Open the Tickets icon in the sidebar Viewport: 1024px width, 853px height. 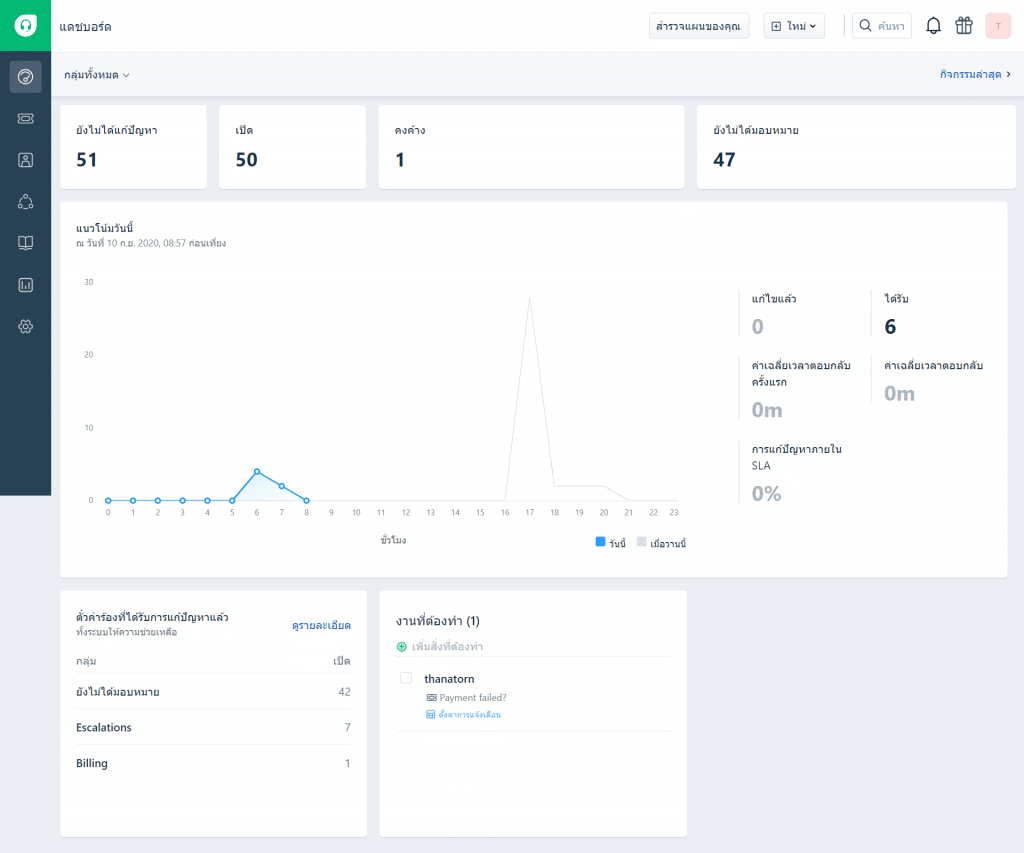25,118
